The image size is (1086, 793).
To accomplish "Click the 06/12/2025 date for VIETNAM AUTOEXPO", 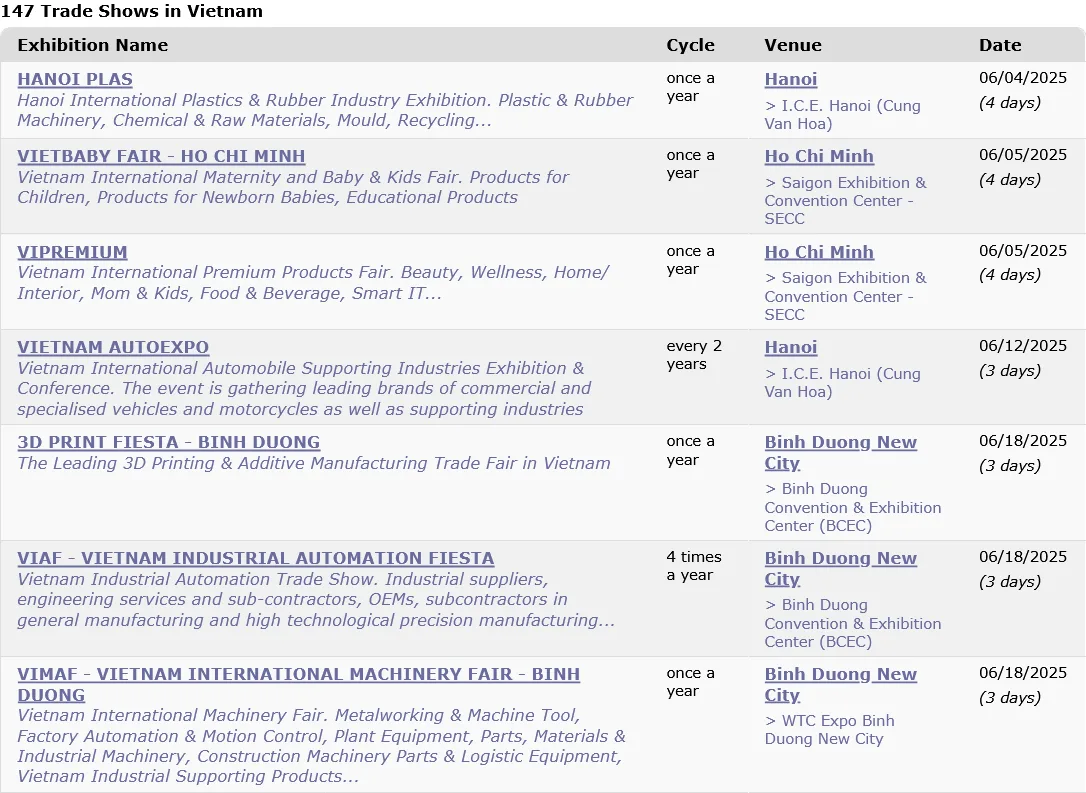I will pos(1022,346).
